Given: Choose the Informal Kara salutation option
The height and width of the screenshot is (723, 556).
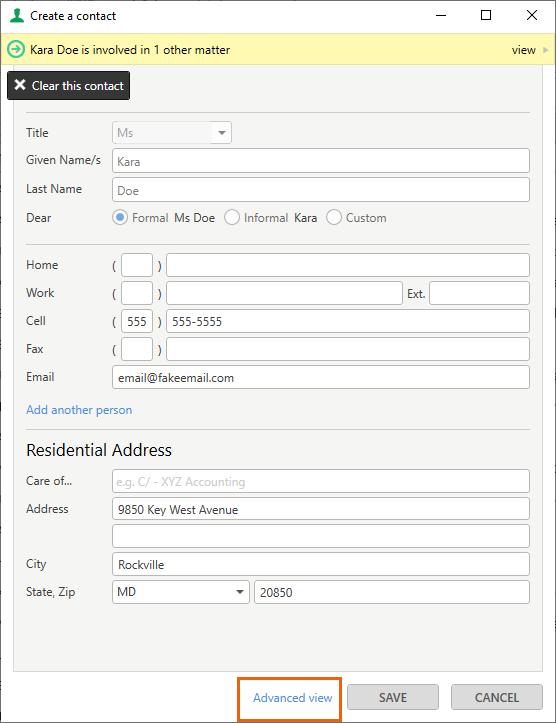Looking at the screenshot, I should click(x=232, y=217).
